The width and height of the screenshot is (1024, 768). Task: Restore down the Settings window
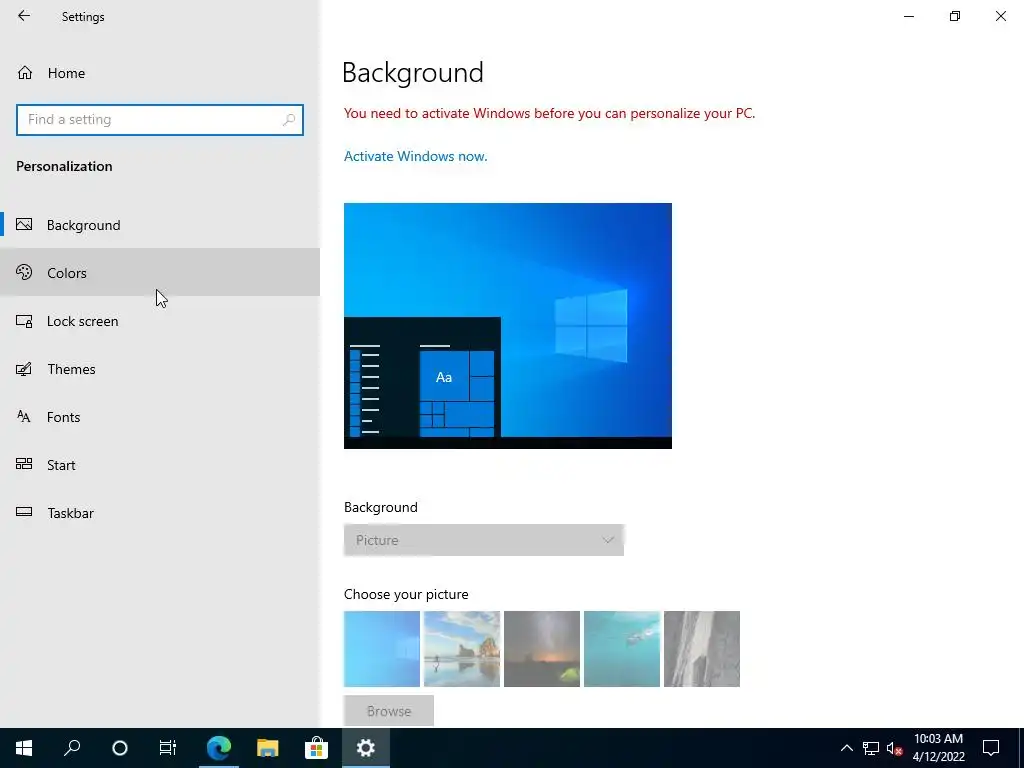[x=955, y=16]
